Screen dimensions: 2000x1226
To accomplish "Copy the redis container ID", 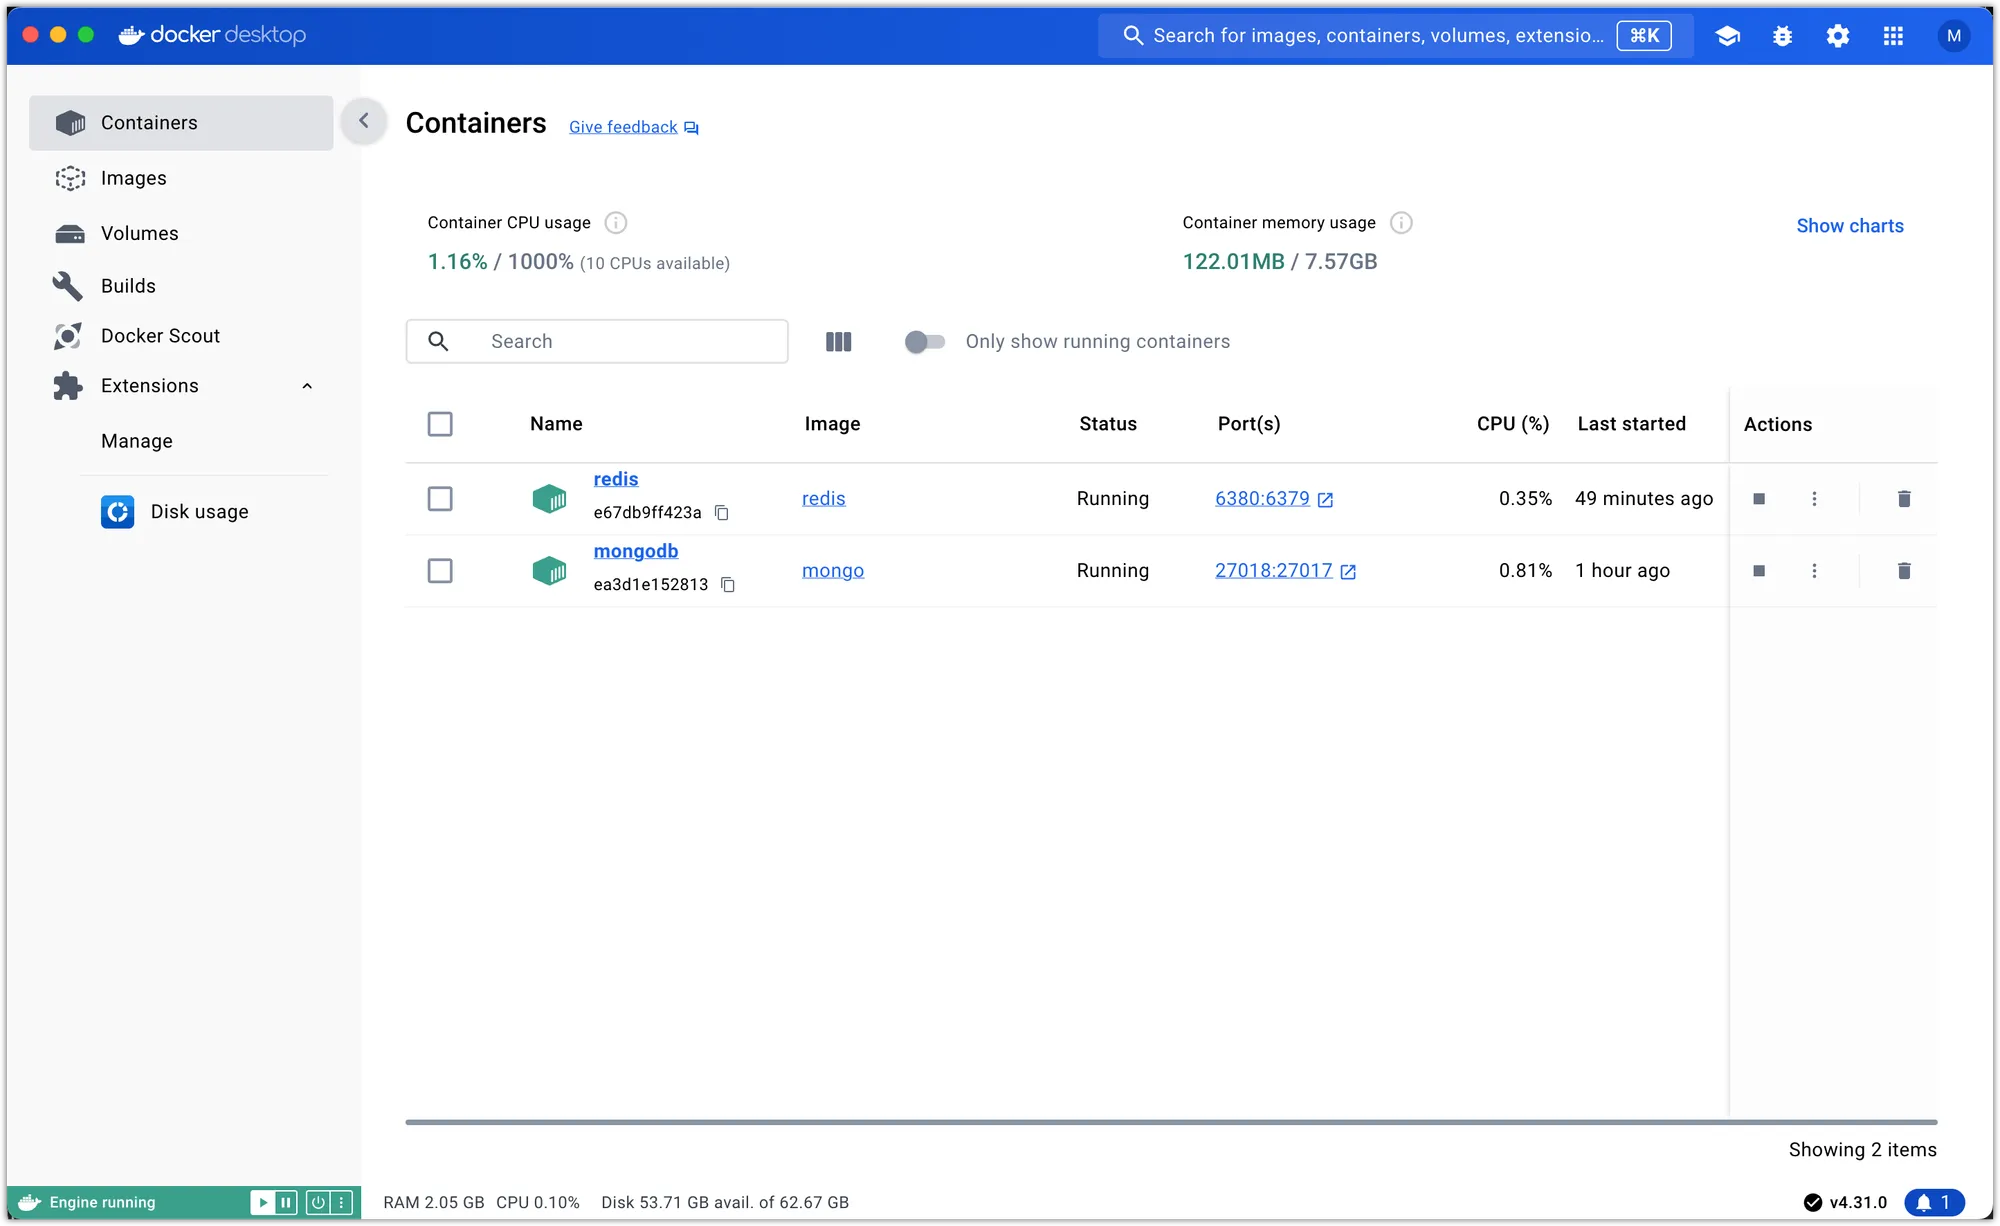I will coord(721,513).
